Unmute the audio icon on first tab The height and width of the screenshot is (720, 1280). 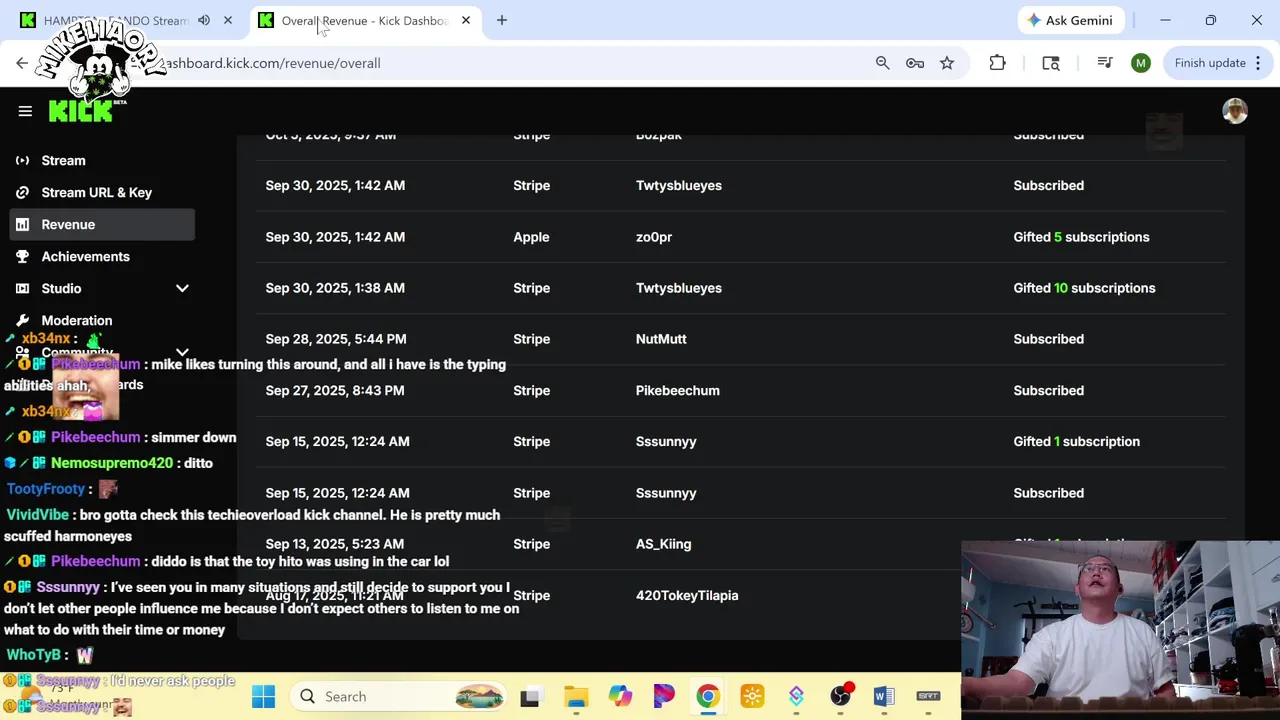(x=204, y=20)
